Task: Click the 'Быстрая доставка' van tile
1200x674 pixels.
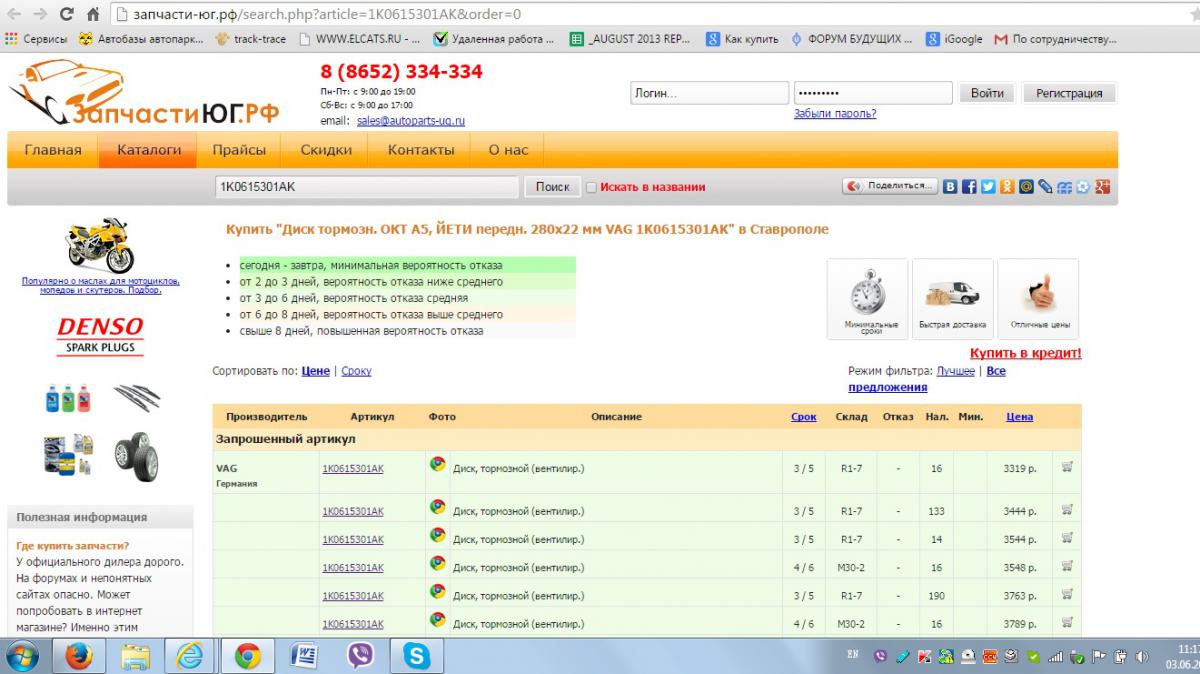Action: pyautogui.click(x=953, y=299)
